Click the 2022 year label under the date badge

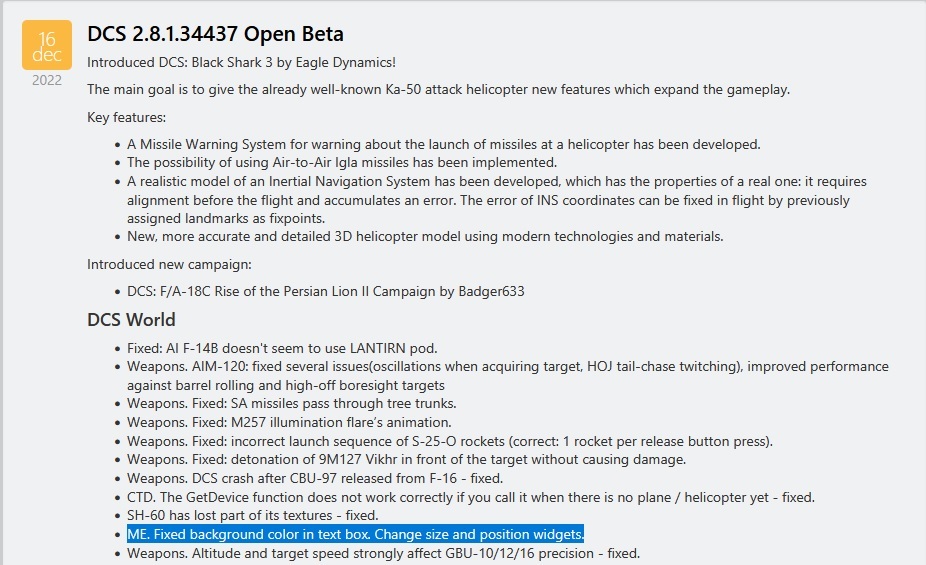pos(47,80)
